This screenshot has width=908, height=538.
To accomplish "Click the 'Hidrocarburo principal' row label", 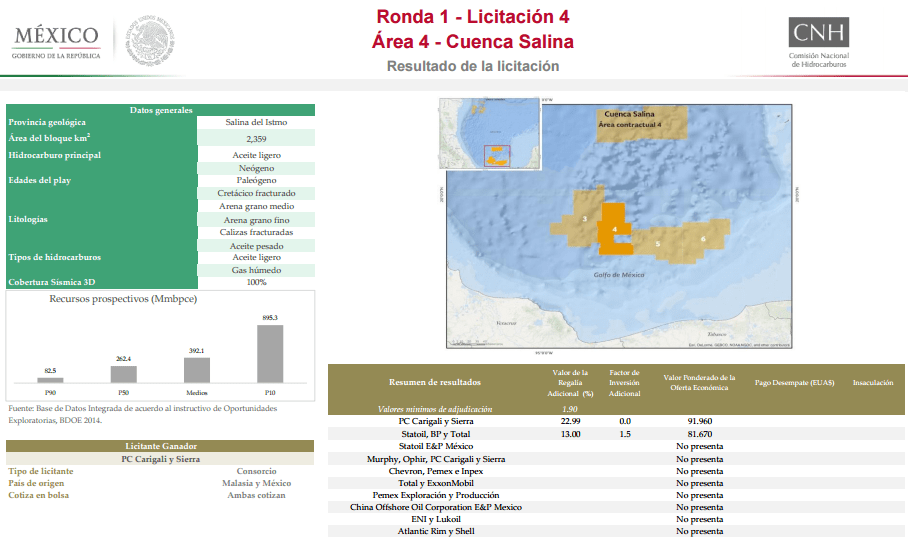I will [54, 155].
